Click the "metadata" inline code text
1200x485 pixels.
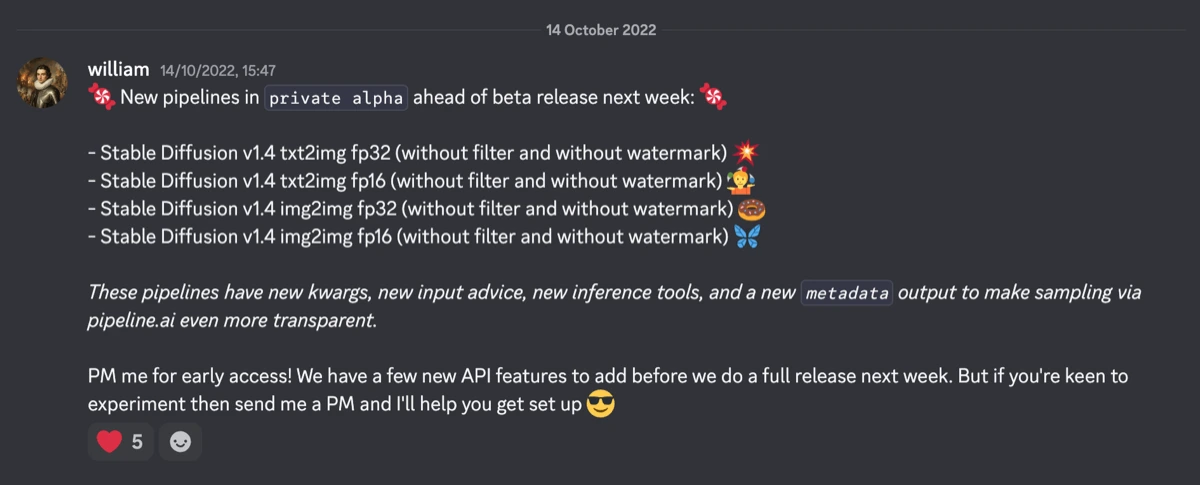coord(846,294)
